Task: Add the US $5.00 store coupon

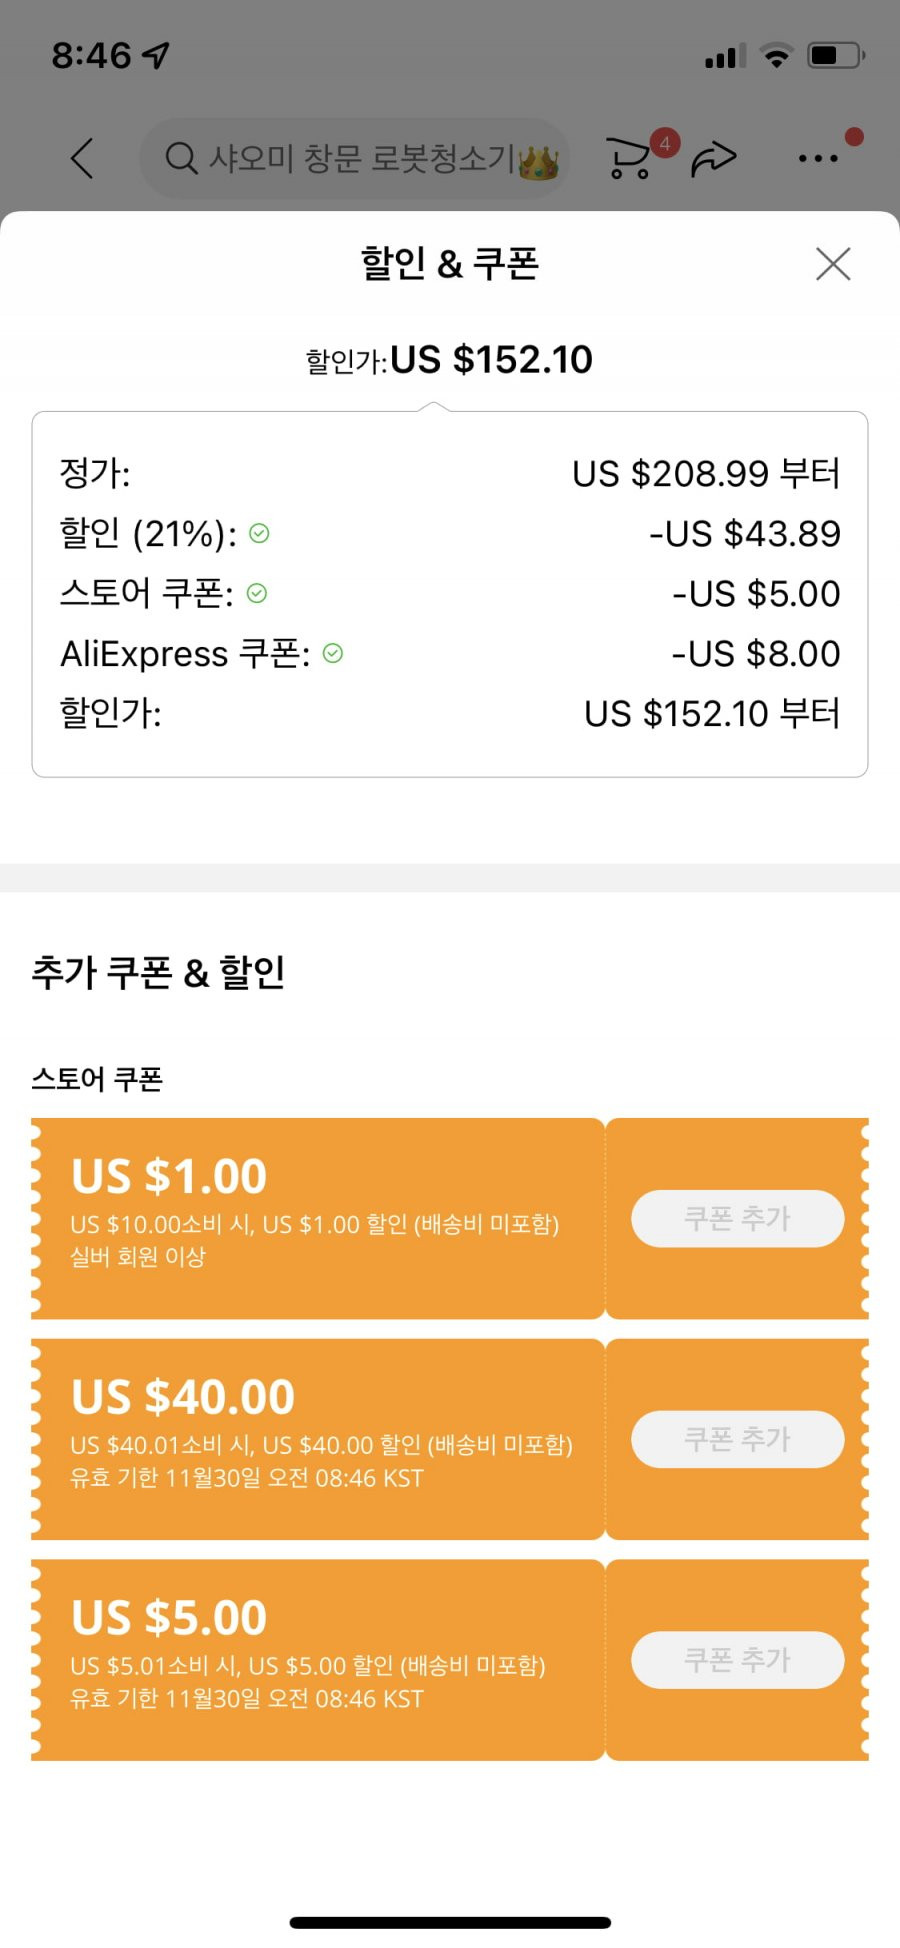Action: pyautogui.click(x=738, y=1660)
